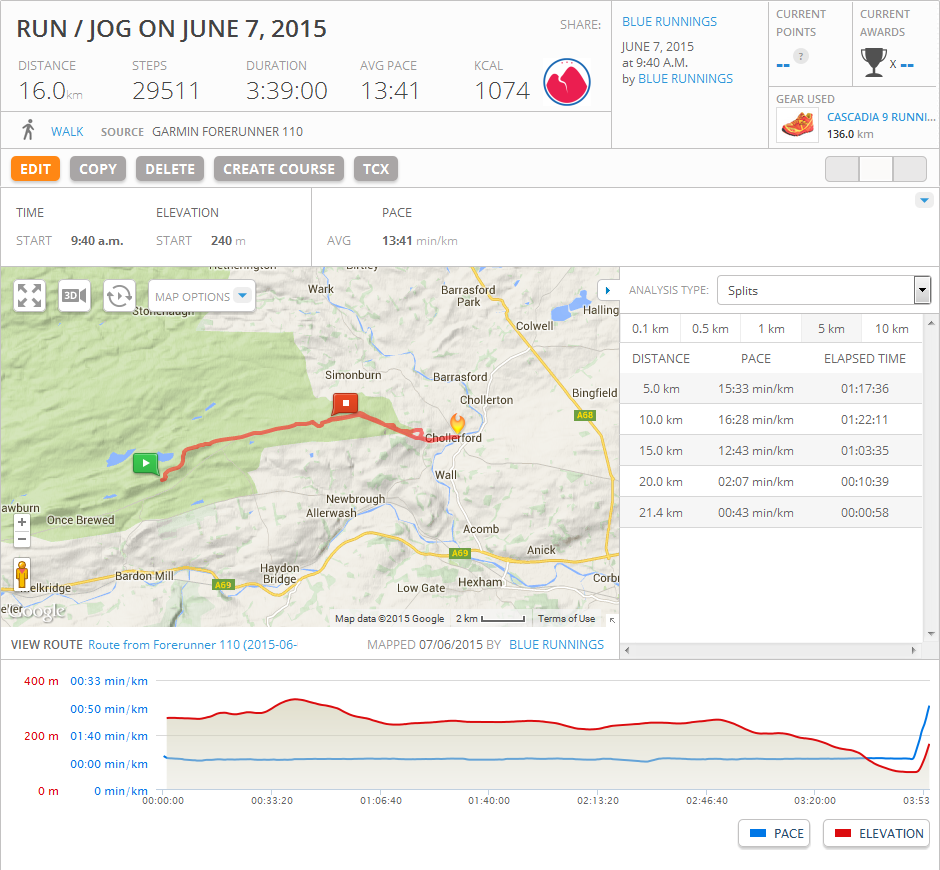The image size is (940, 870).
Task: Click the green route start marker
Action: tap(146, 462)
